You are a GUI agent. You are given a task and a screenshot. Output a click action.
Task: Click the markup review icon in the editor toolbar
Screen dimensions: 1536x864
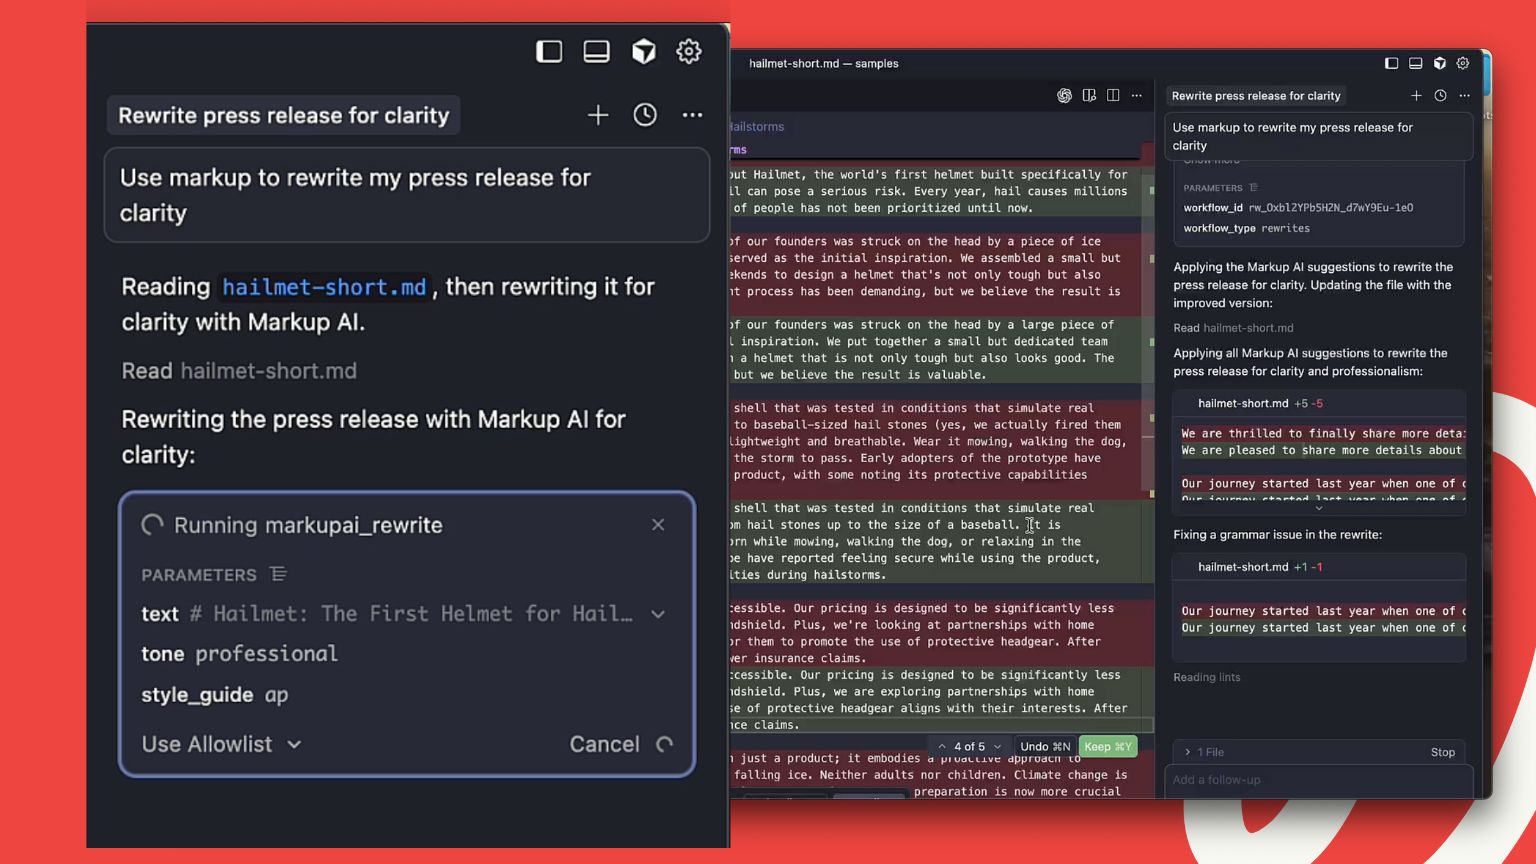point(1089,95)
